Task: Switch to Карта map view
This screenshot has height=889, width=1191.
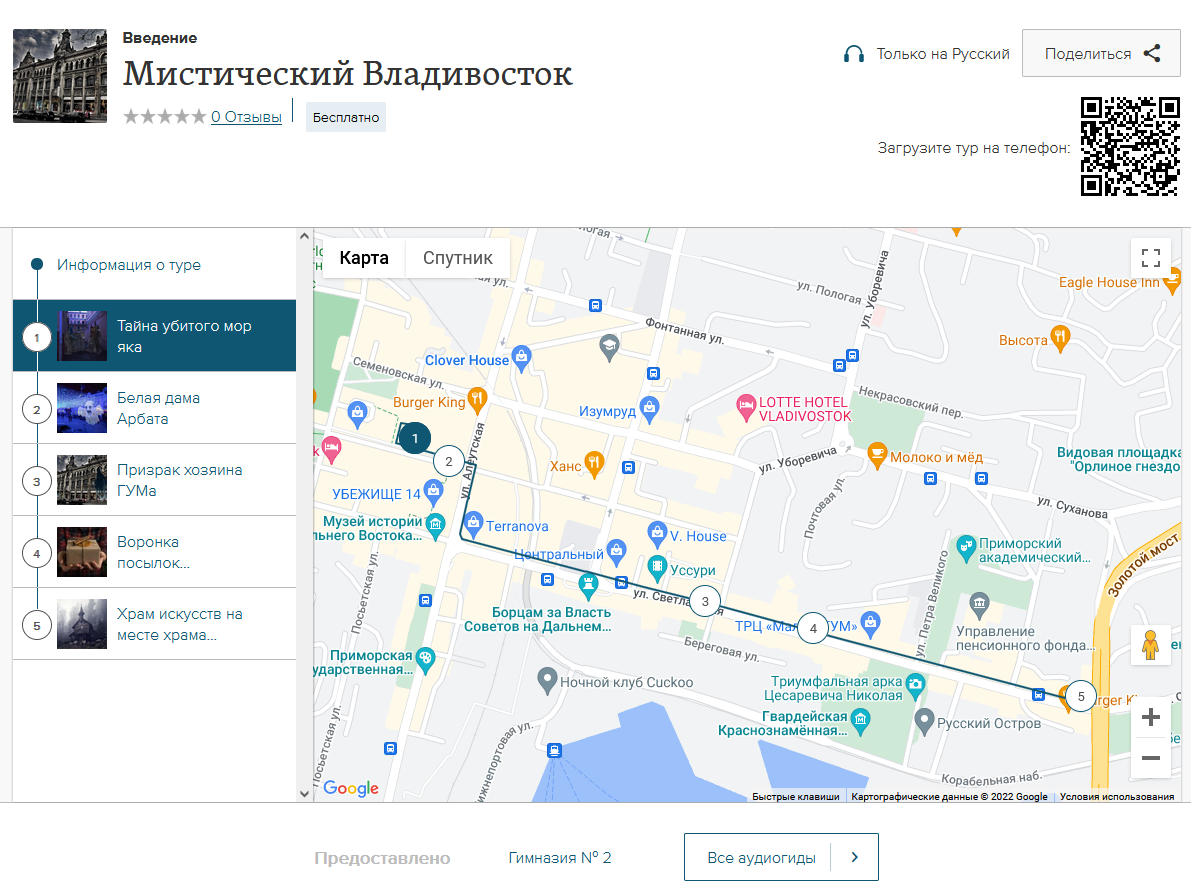Action: [363, 257]
